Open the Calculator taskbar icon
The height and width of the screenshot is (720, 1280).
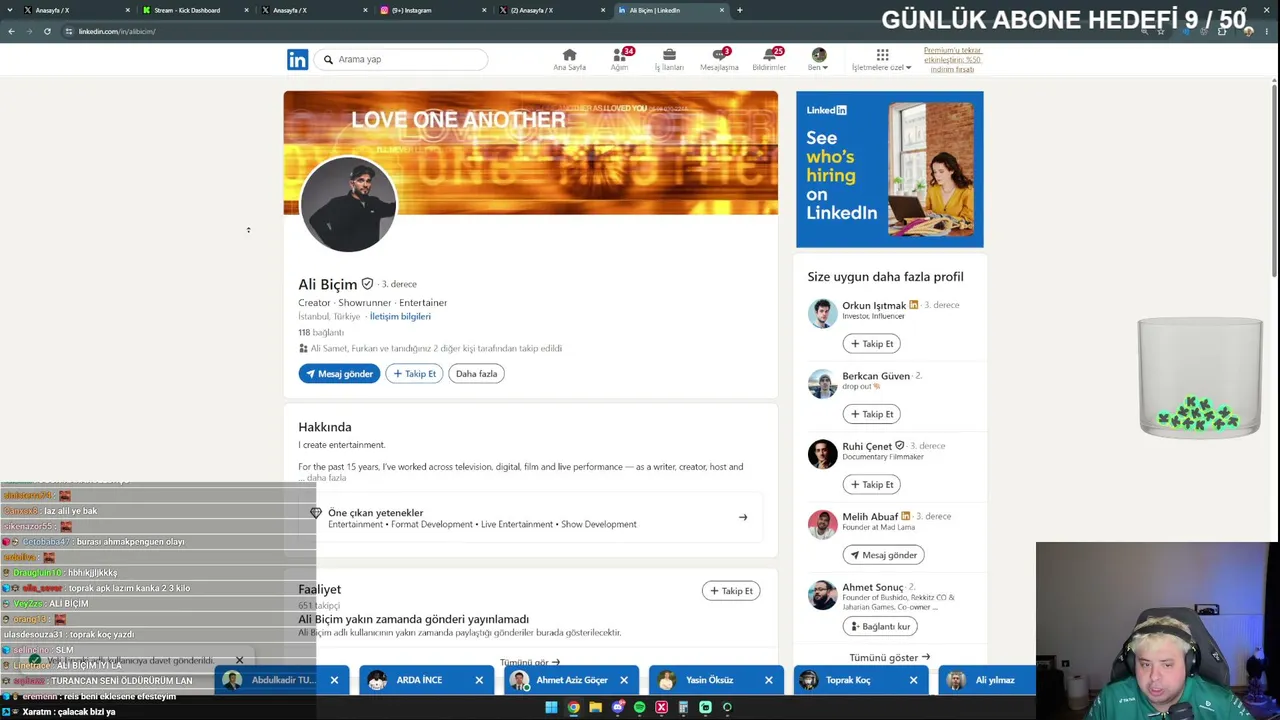click(x=683, y=708)
